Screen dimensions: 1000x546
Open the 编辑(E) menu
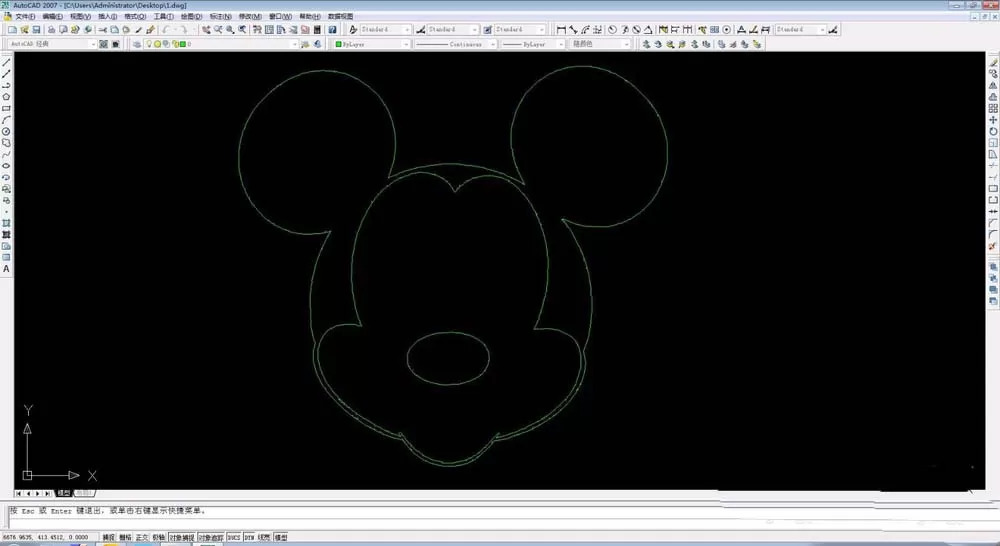tap(52, 17)
